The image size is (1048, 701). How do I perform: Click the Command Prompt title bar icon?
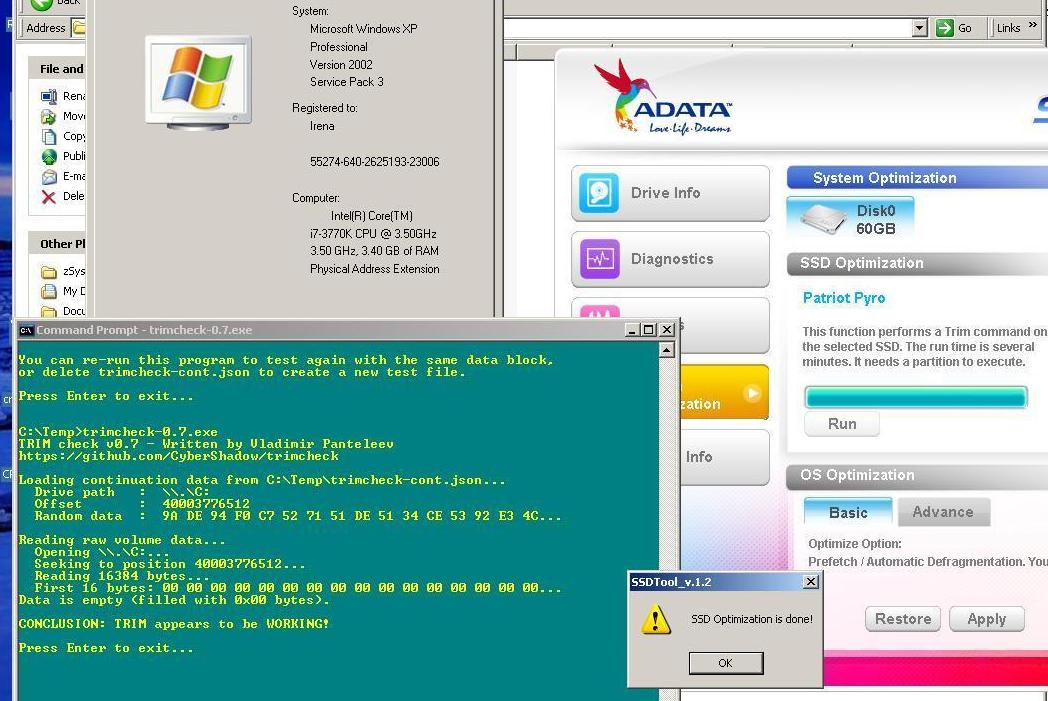coord(26,330)
